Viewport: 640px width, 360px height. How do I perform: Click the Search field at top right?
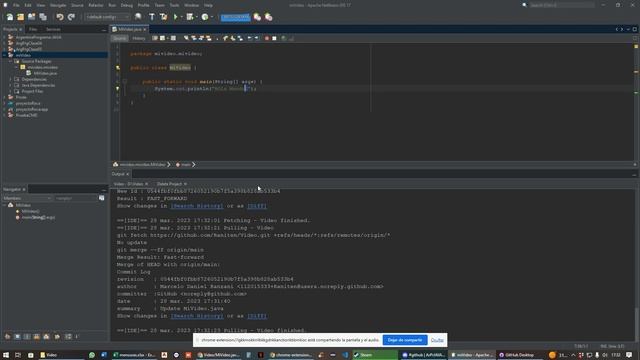(x=562, y=5)
